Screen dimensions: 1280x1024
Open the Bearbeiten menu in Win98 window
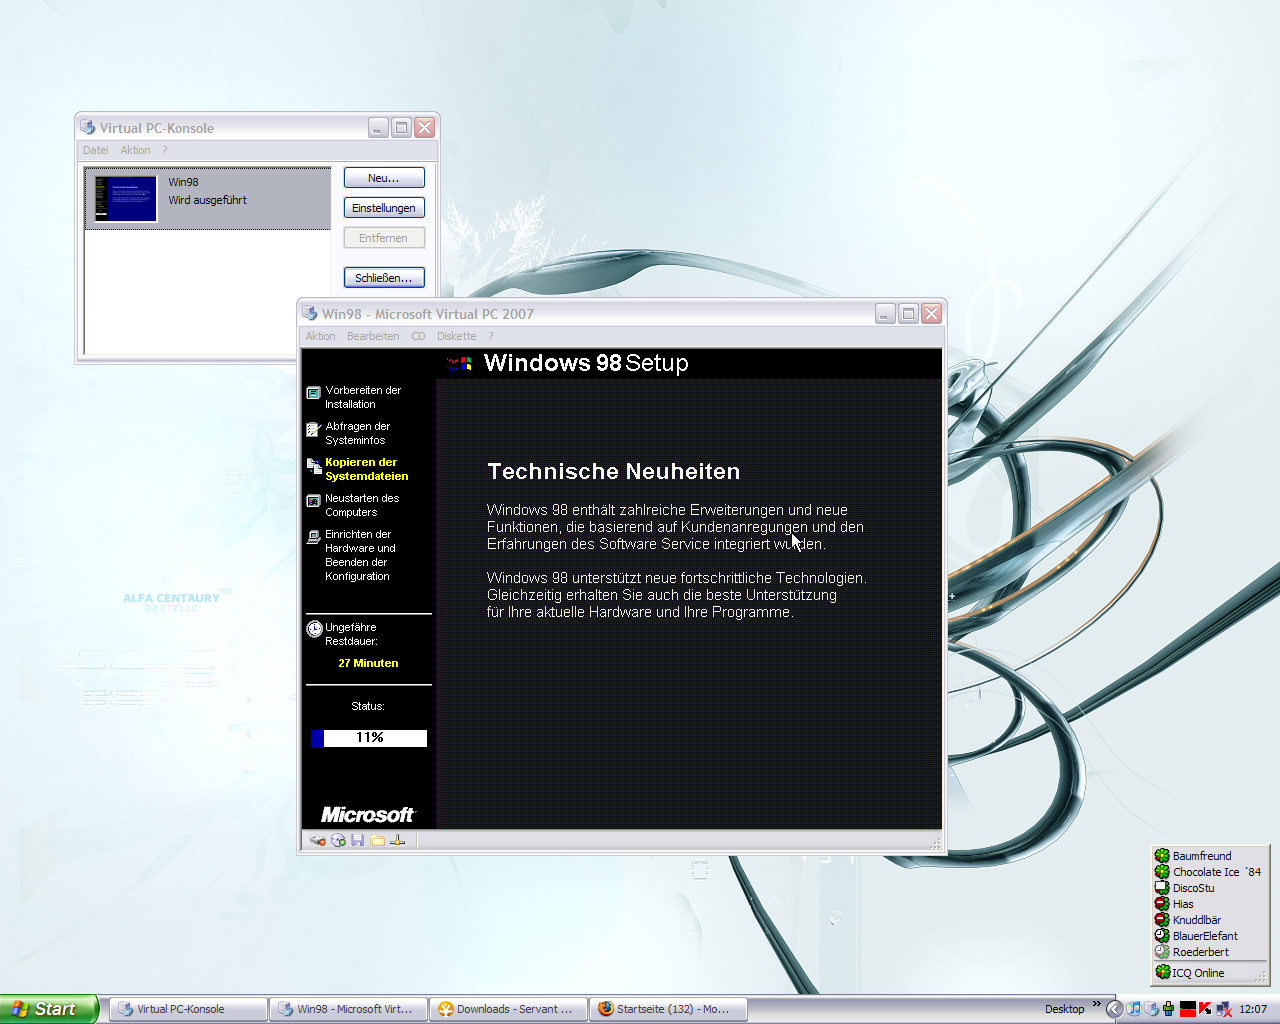point(373,336)
